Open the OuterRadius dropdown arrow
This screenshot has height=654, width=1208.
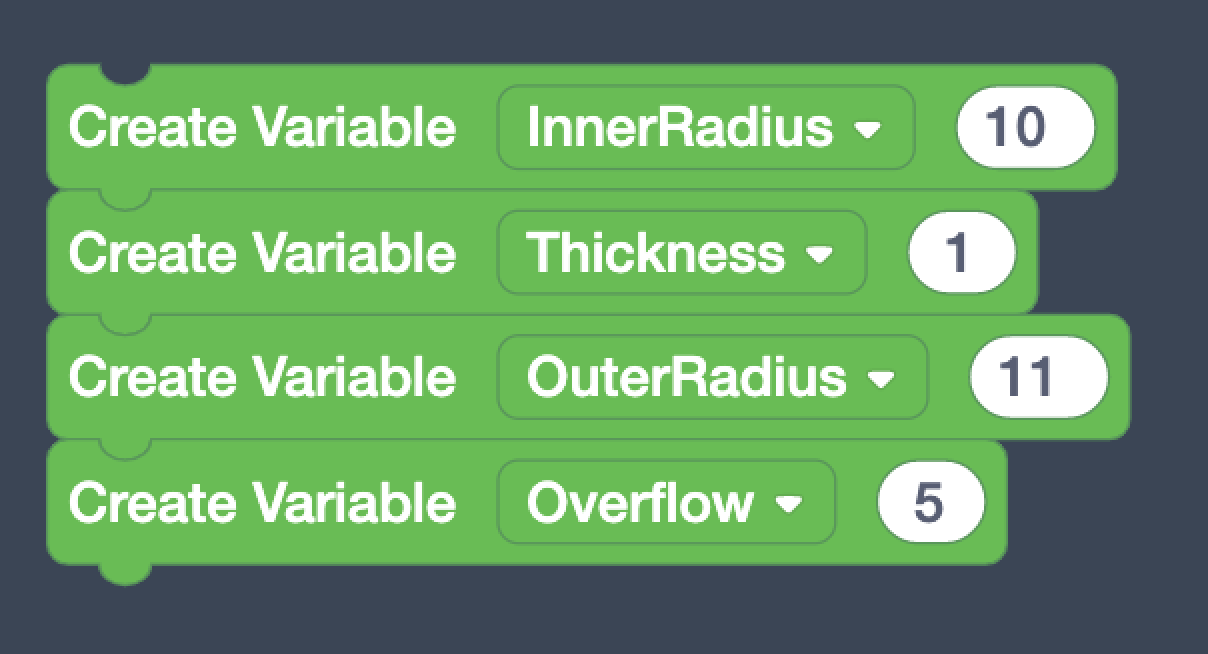881,379
